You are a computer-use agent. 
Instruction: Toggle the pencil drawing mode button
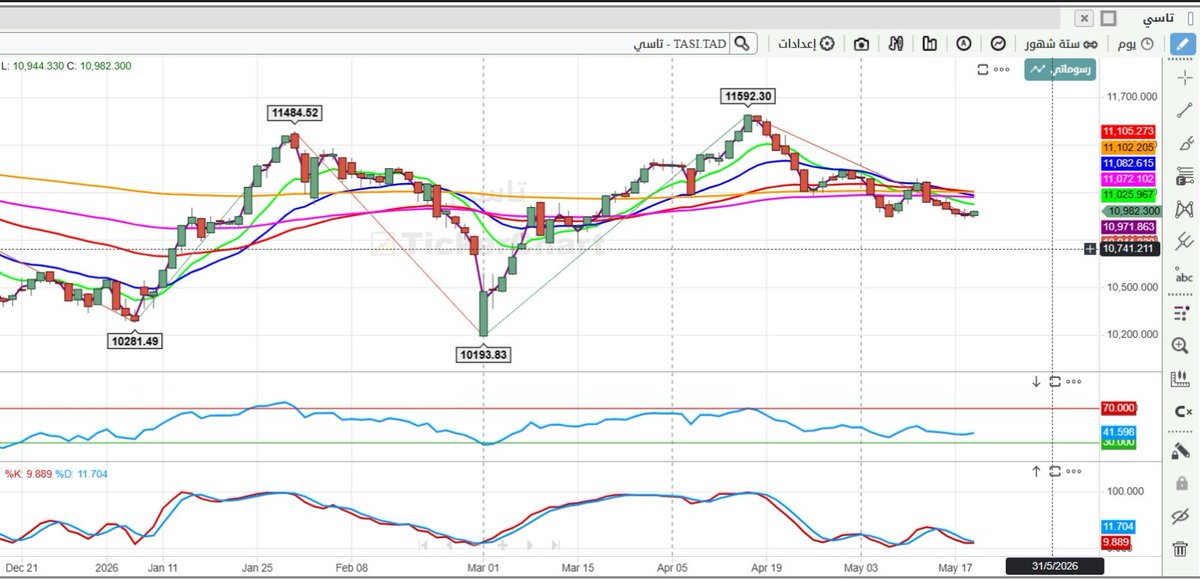pyautogui.click(x=1185, y=44)
